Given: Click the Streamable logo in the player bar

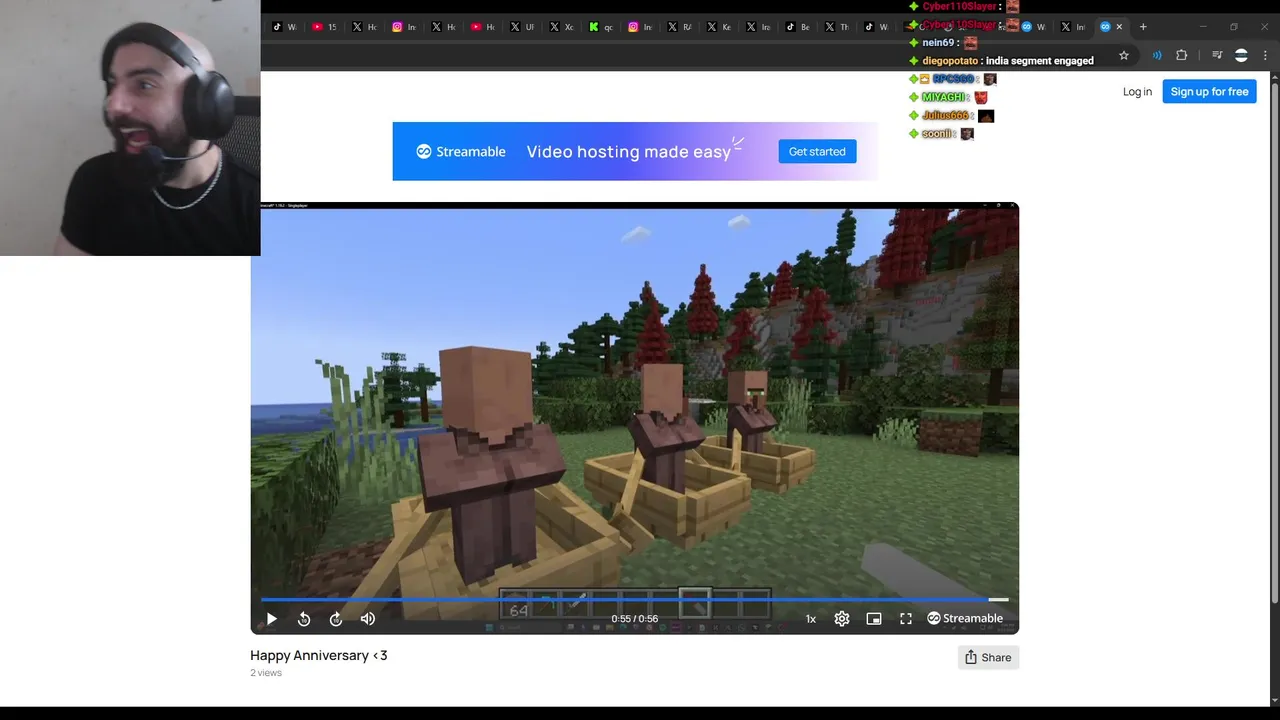Looking at the screenshot, I should (965, 619).
